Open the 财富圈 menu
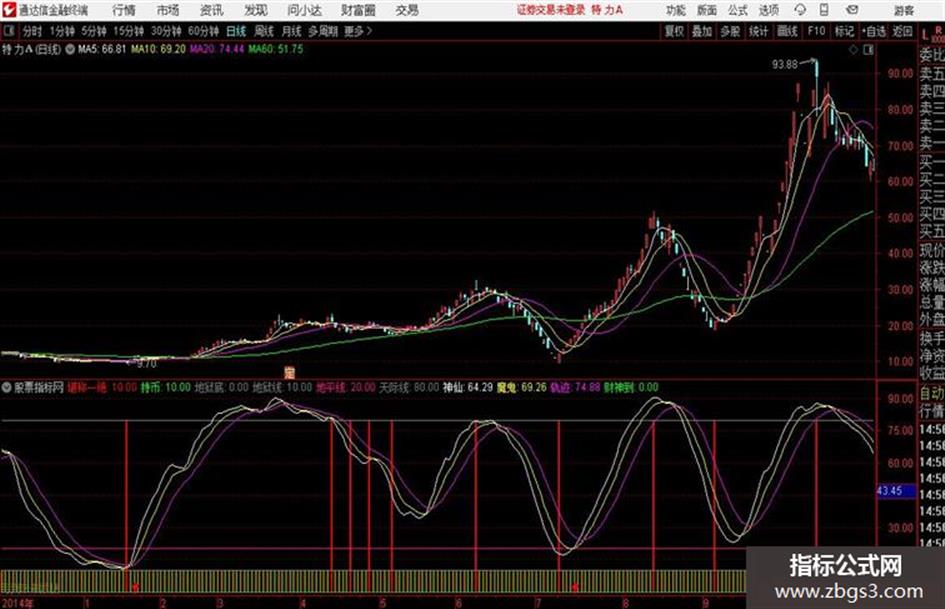The width and height of the screenshot is (945, 609). coord(358,10)
